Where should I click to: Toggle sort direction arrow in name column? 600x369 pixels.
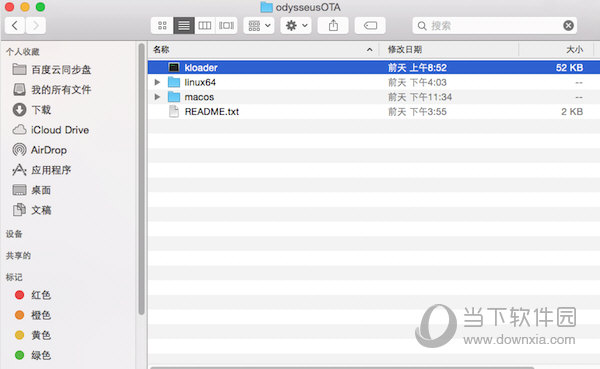369,50
